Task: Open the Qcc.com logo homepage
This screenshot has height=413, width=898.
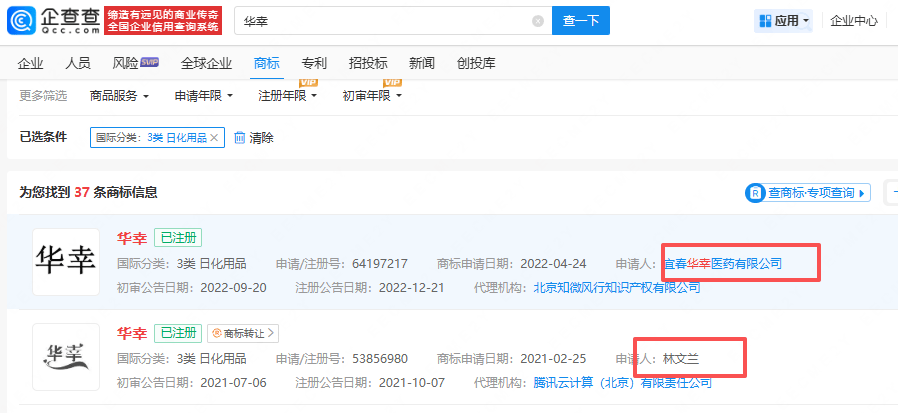Action: pos(54,21)
